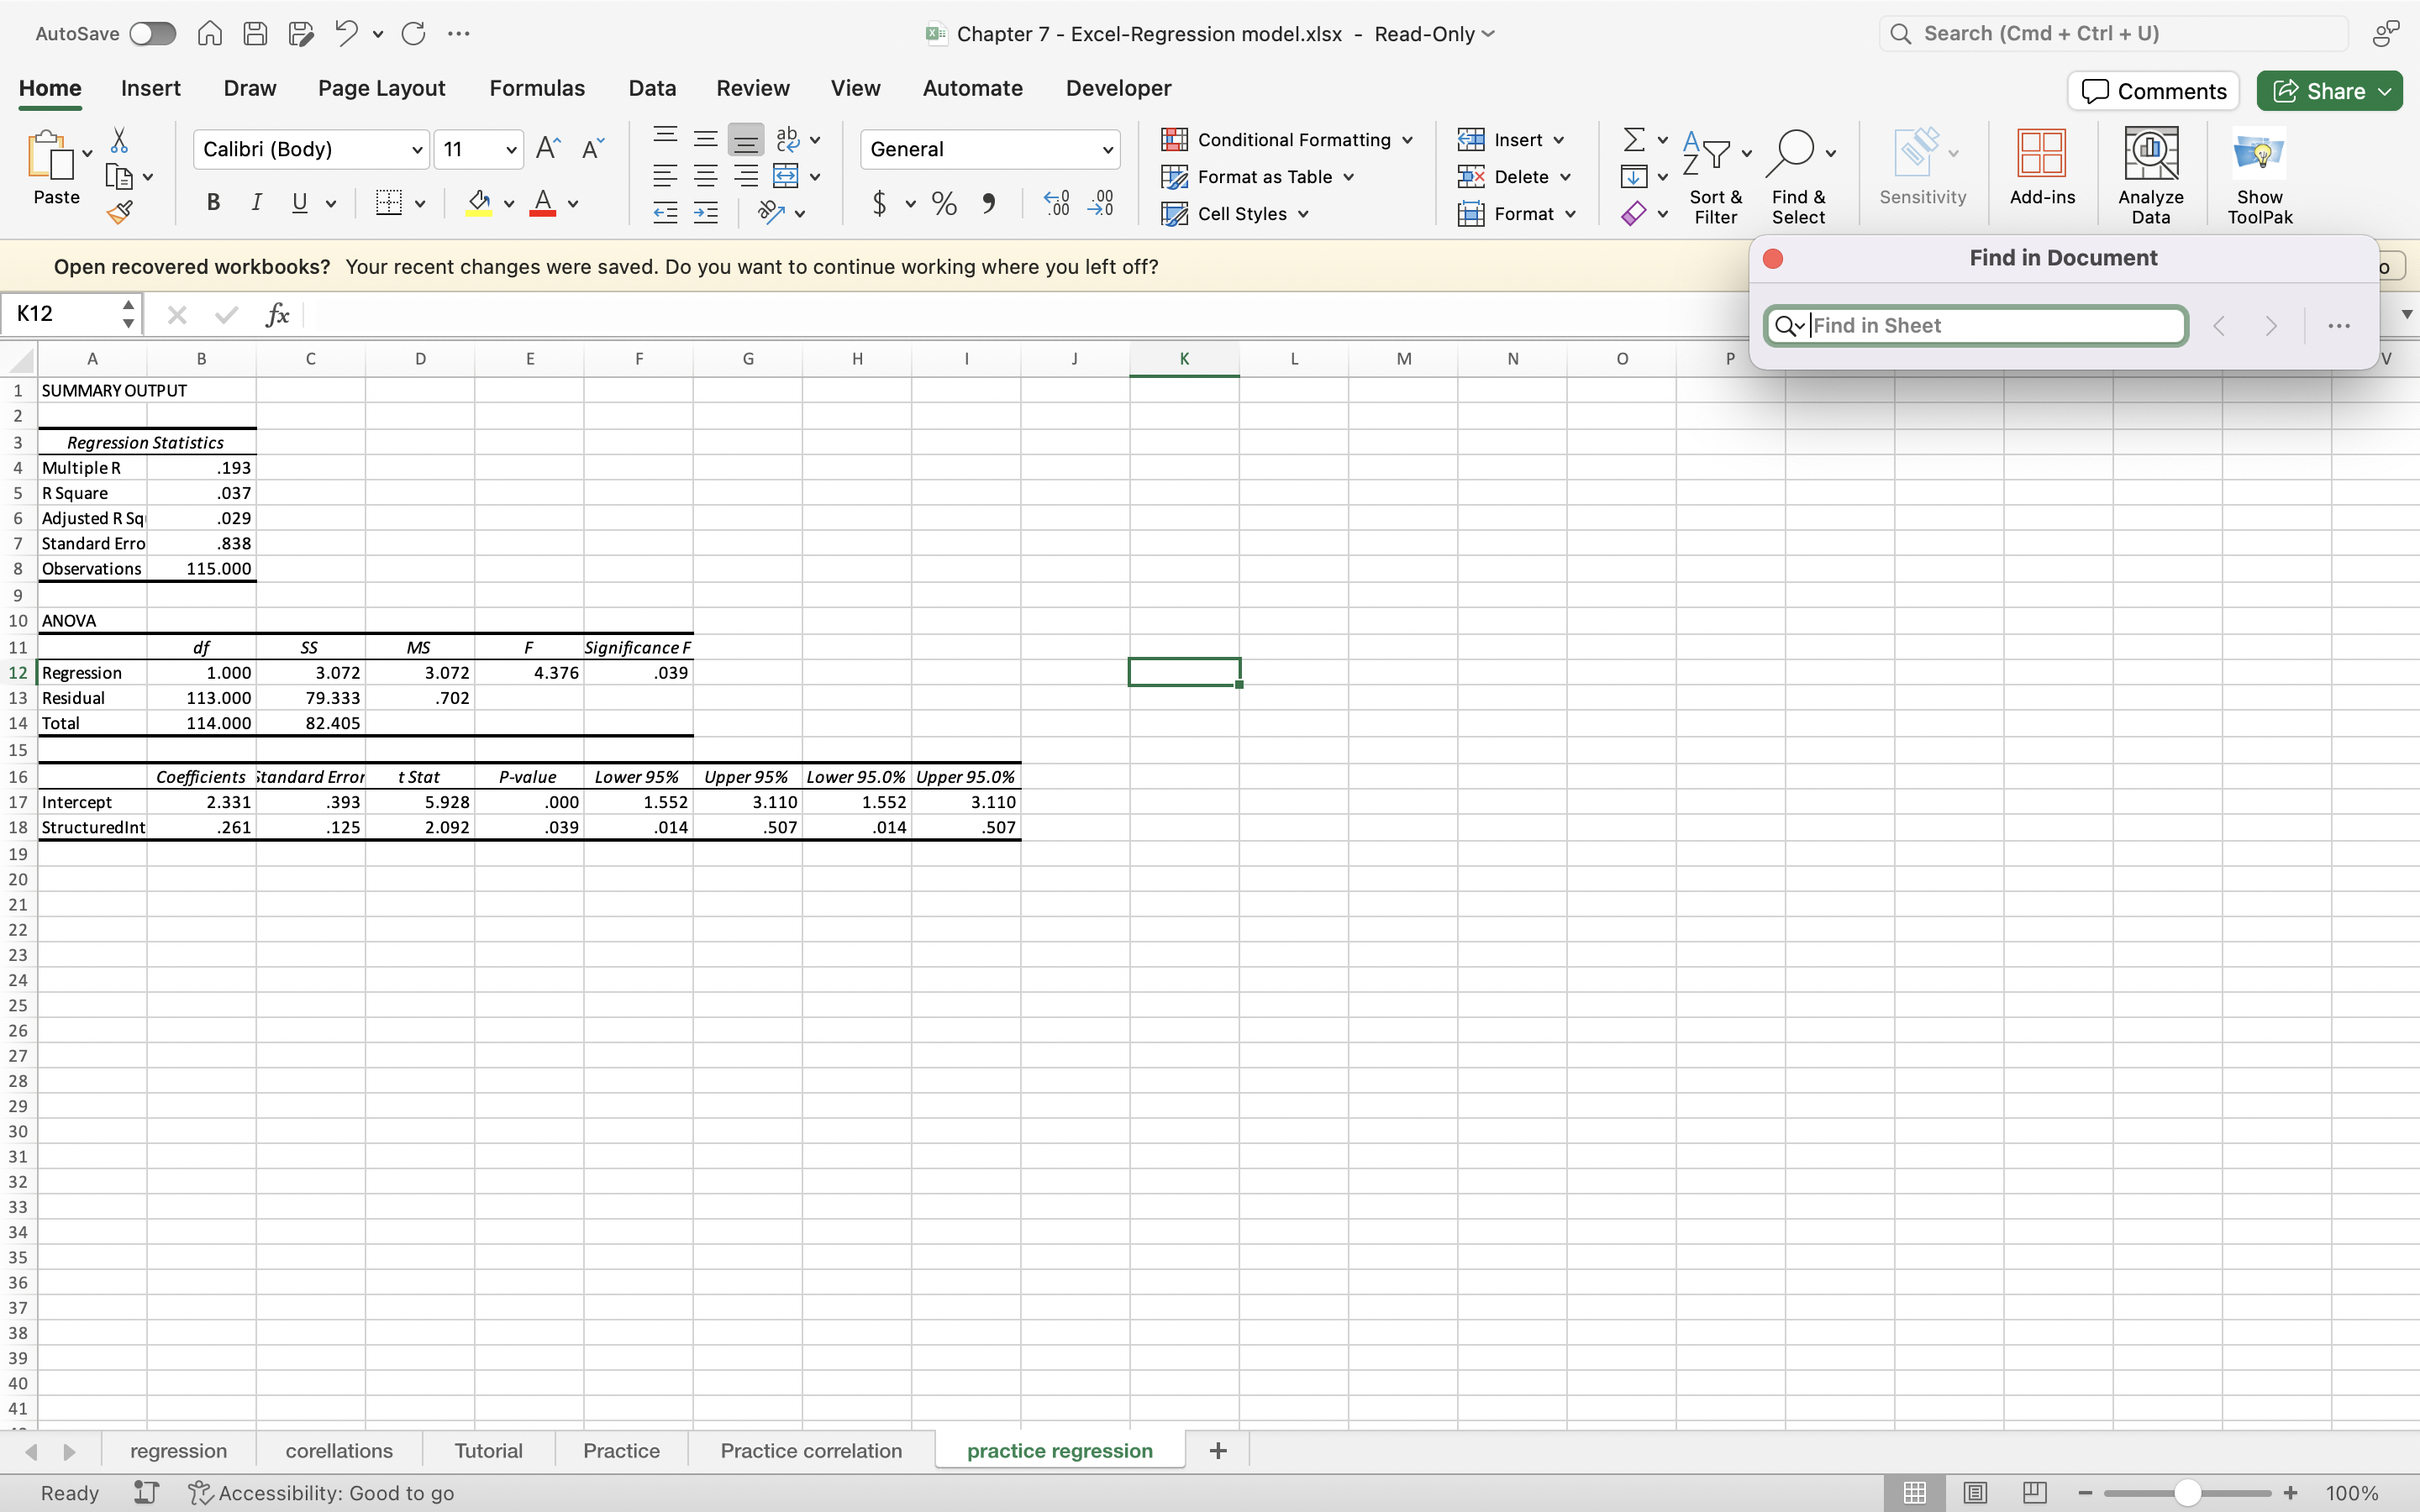Switch to Page Layout view in status bar
Viewport: 2420px width, 1512px height.
[x=1974, y=1493]
